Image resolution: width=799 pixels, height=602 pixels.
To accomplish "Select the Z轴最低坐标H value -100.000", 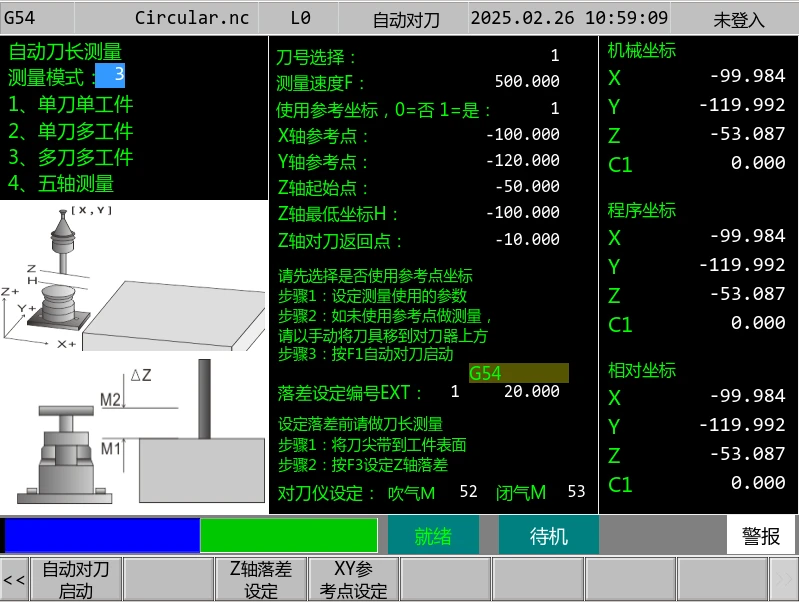I will pyautogui.click(x=522, y=212).
